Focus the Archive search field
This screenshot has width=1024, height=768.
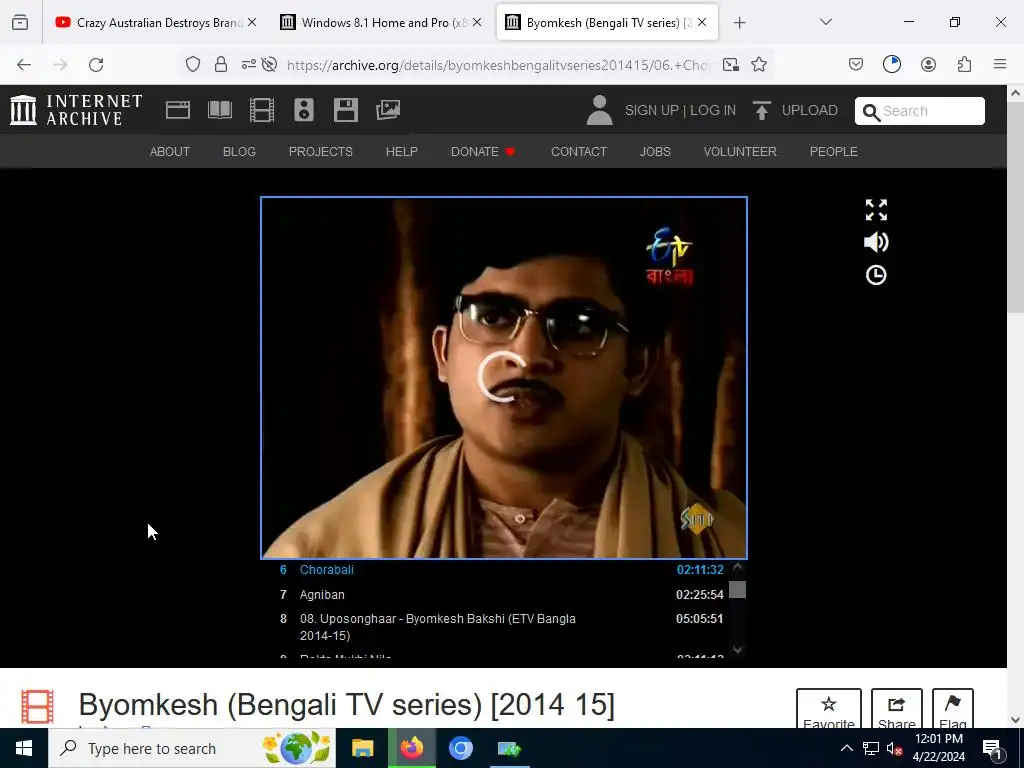click(920, 111)
